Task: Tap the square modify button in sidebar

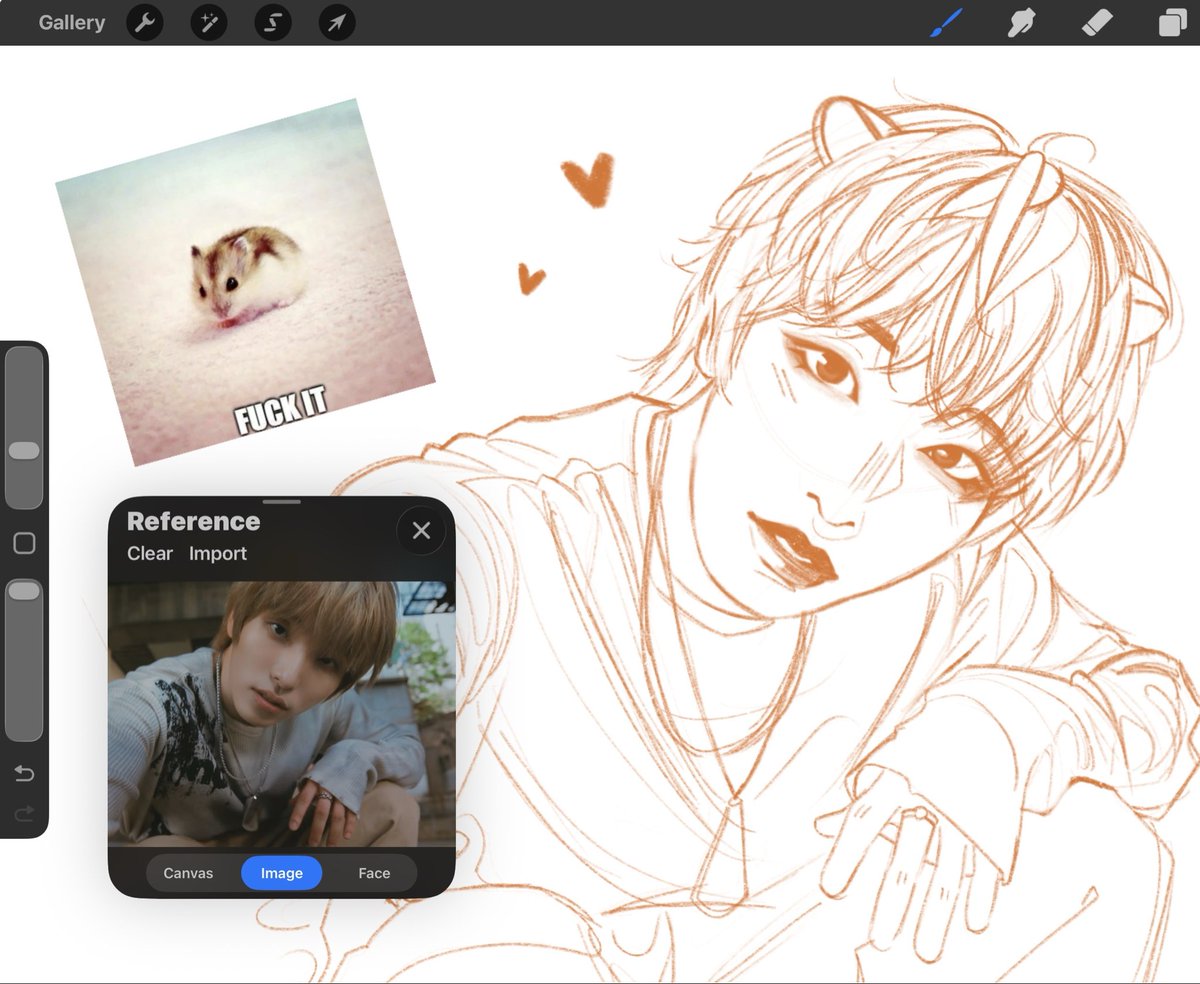Action: 24,543
